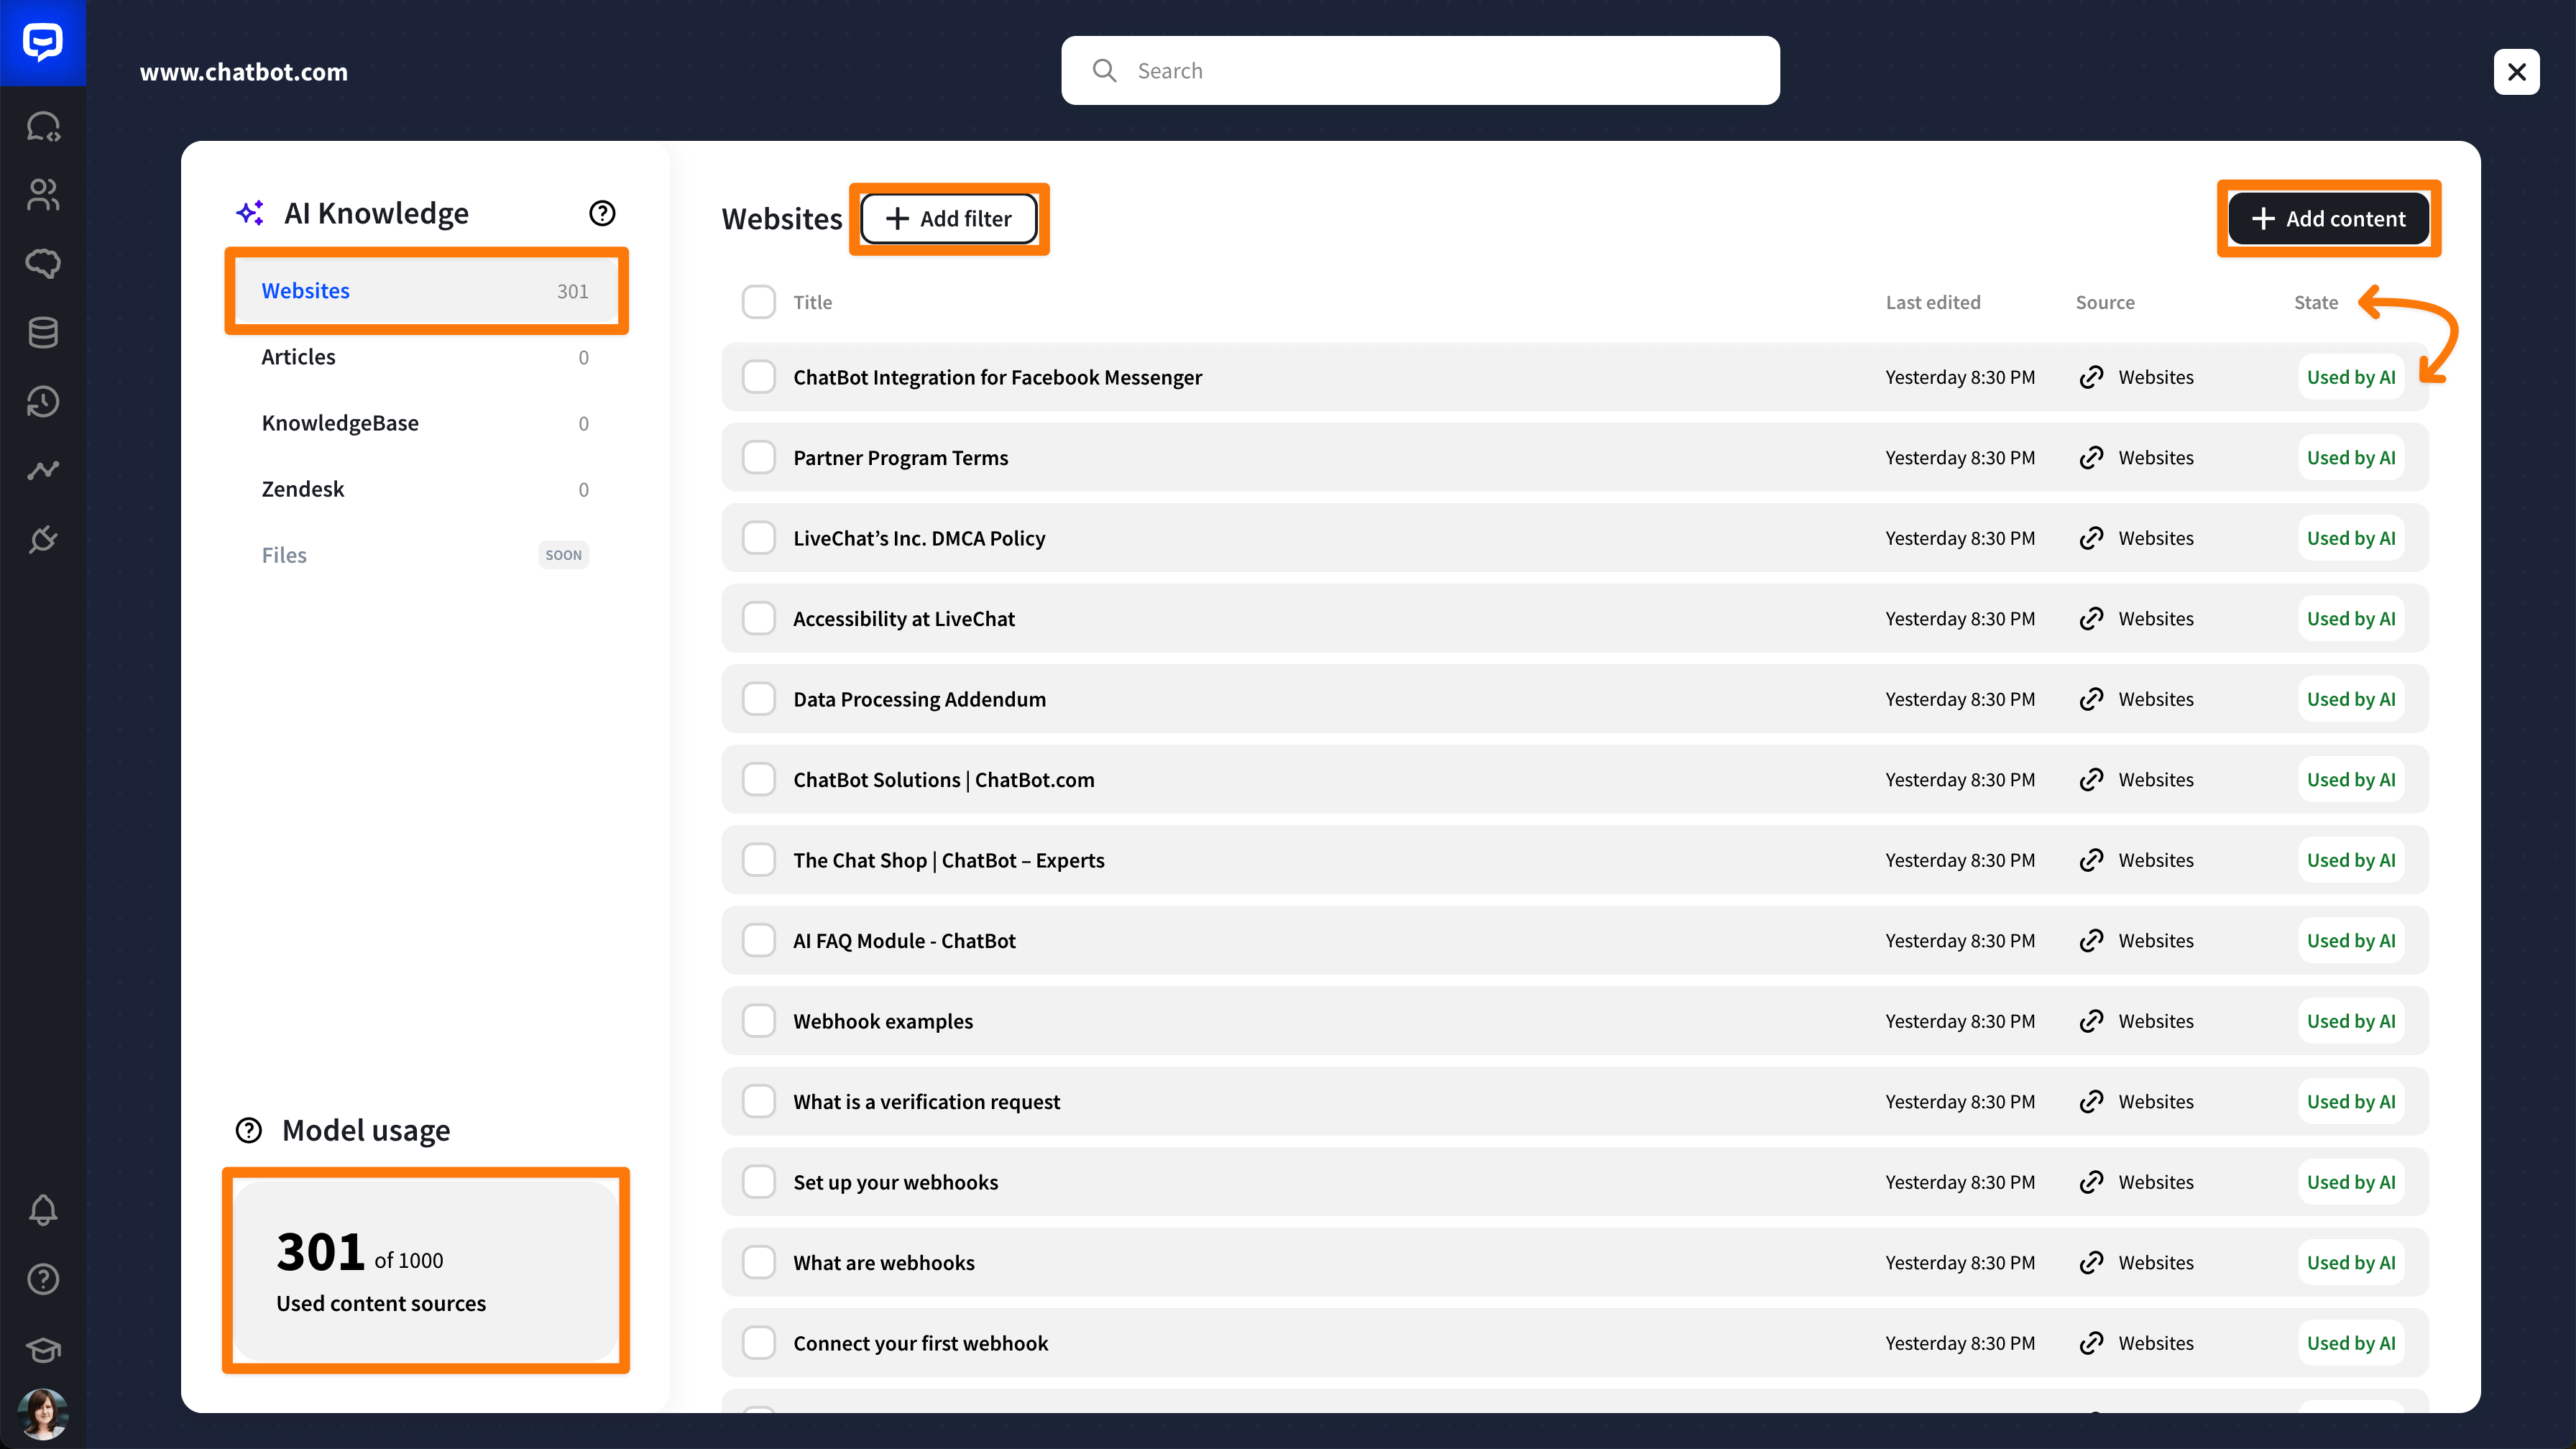Click the AI Knowledge sparkle icon
Image resolution: width=2576 pixels, height=1449 pixels.
[x=250, y=213]
